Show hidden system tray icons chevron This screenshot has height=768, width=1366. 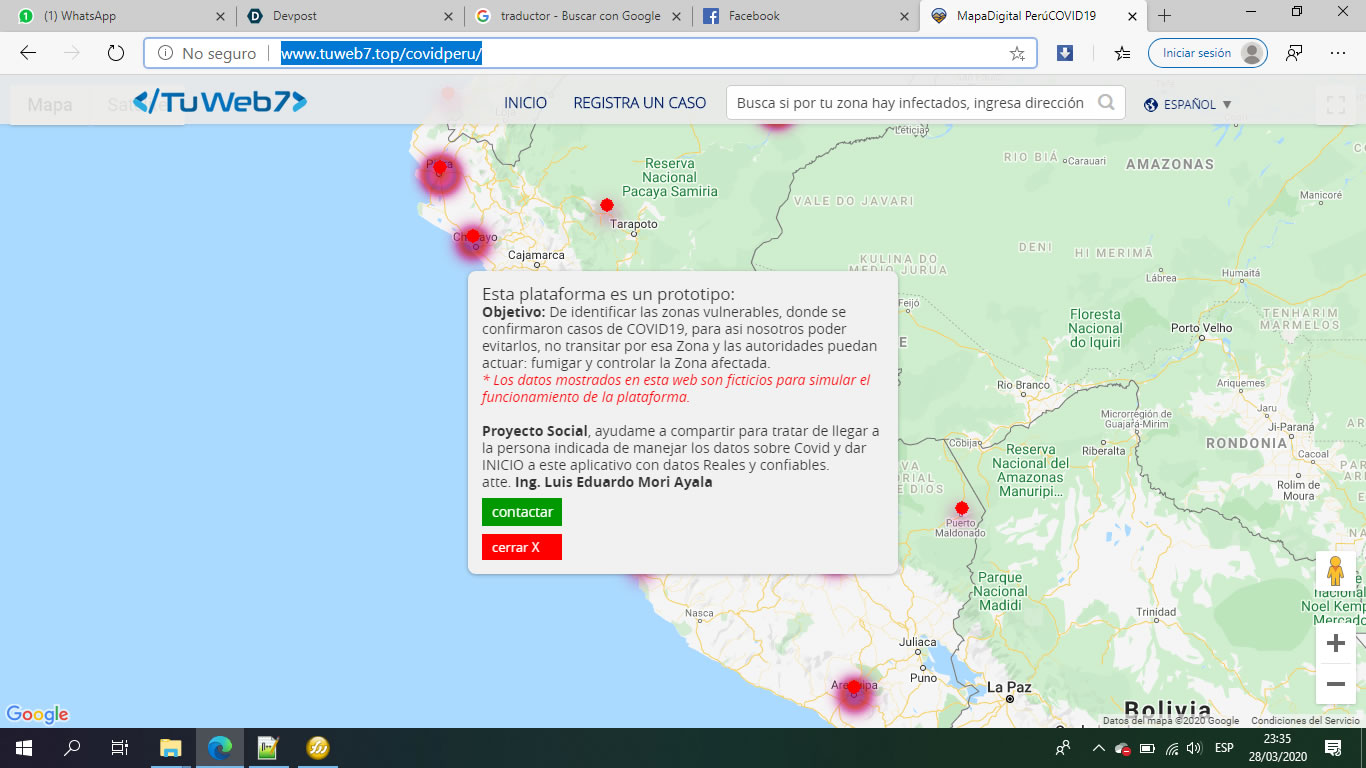(x=1098, y=748)
